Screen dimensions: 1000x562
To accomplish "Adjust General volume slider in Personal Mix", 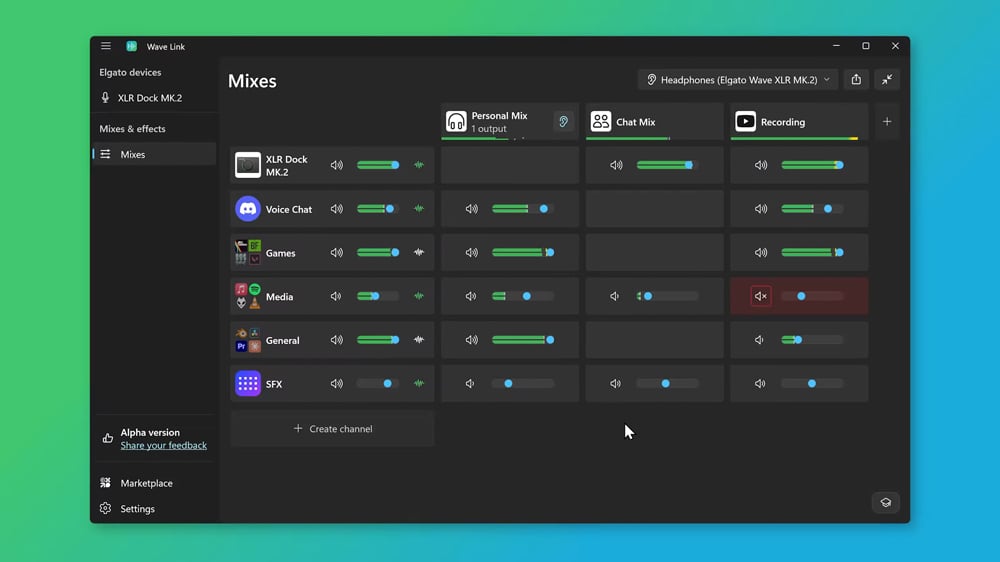I will pos(523,340).
